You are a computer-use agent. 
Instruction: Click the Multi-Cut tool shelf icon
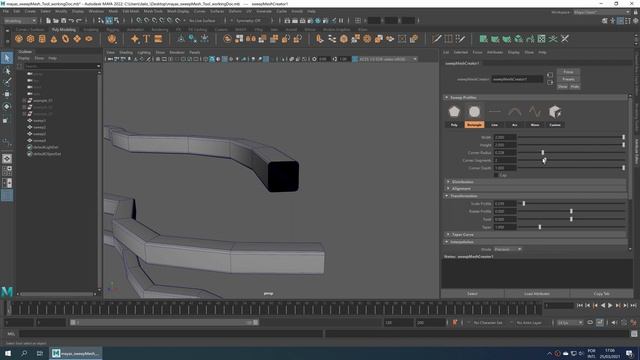coord(437,39)
